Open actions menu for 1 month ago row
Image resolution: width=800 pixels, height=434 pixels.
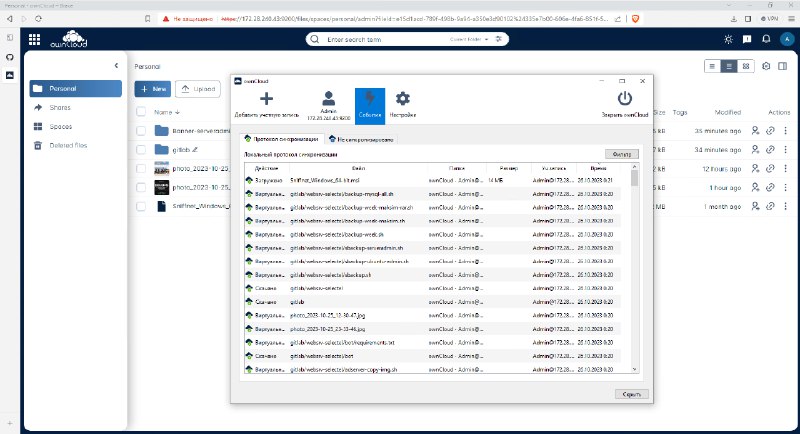coord(785,207)
